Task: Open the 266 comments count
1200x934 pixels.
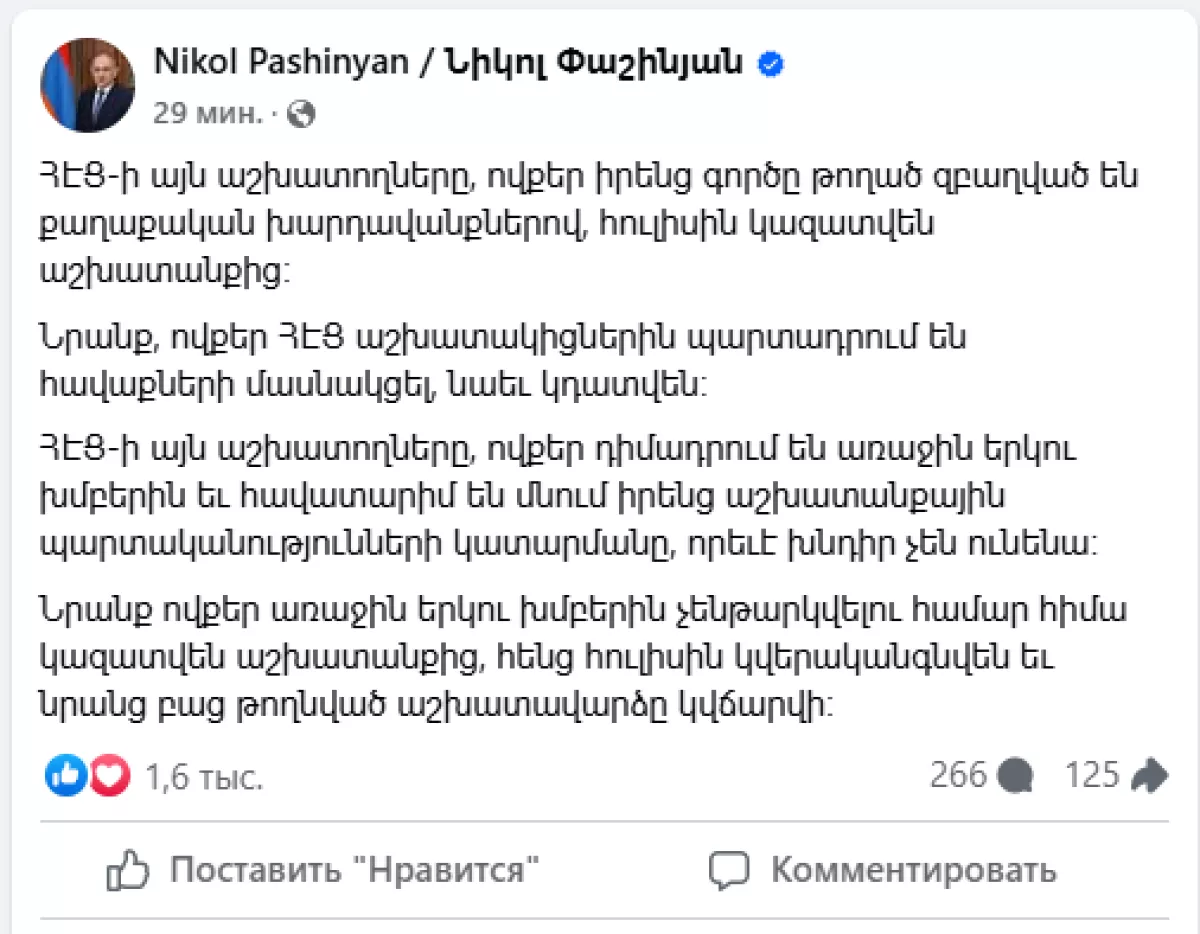Action: (x=959, y=775)
